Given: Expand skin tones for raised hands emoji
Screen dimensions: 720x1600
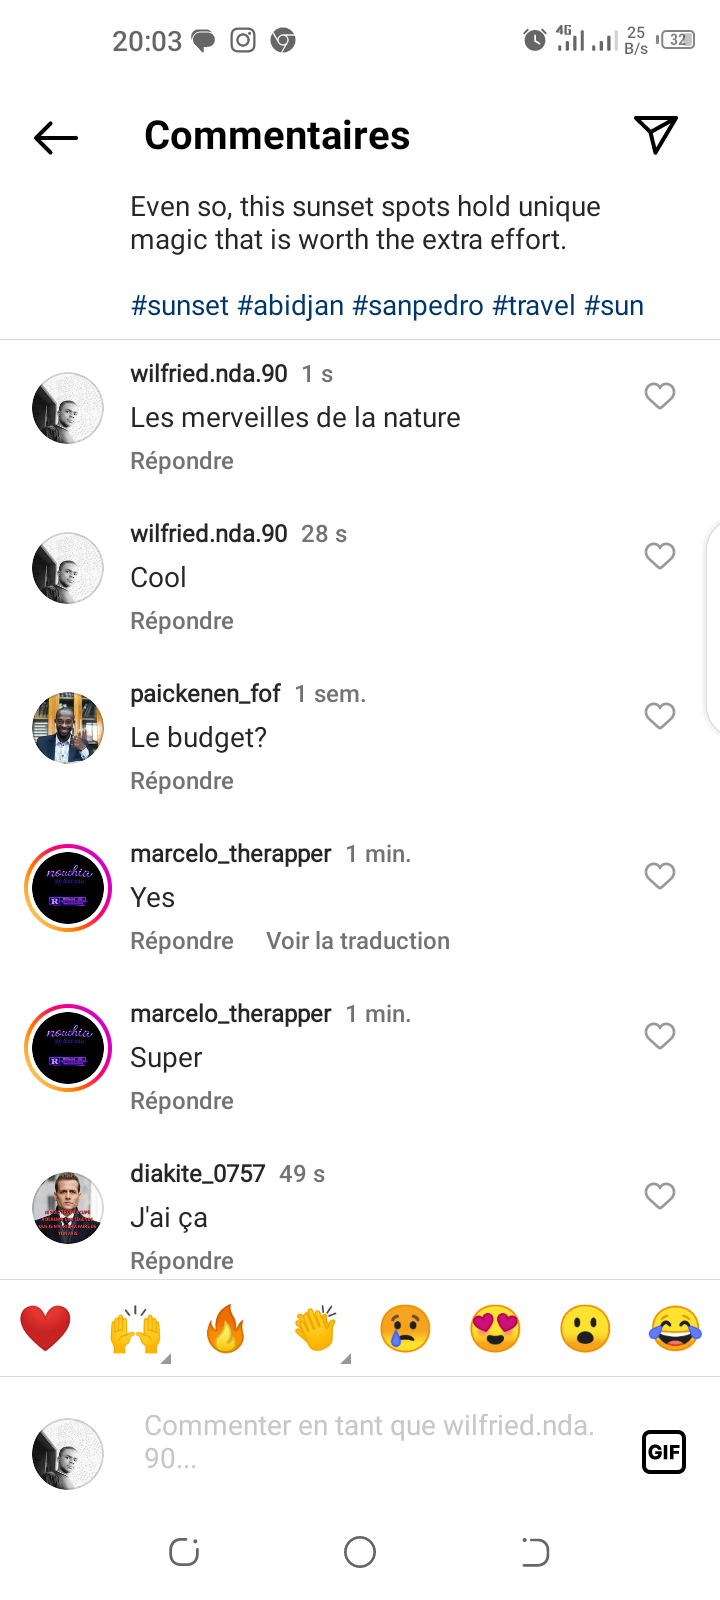Looking at the screenshot, I should [x=166, y=1358].
